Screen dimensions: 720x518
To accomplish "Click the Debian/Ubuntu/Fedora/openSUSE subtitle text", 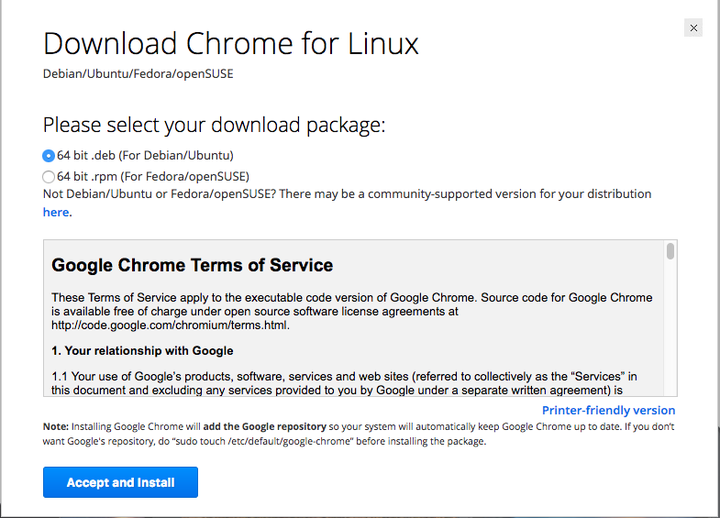I will pyautogui.click(x=138, y=74).
